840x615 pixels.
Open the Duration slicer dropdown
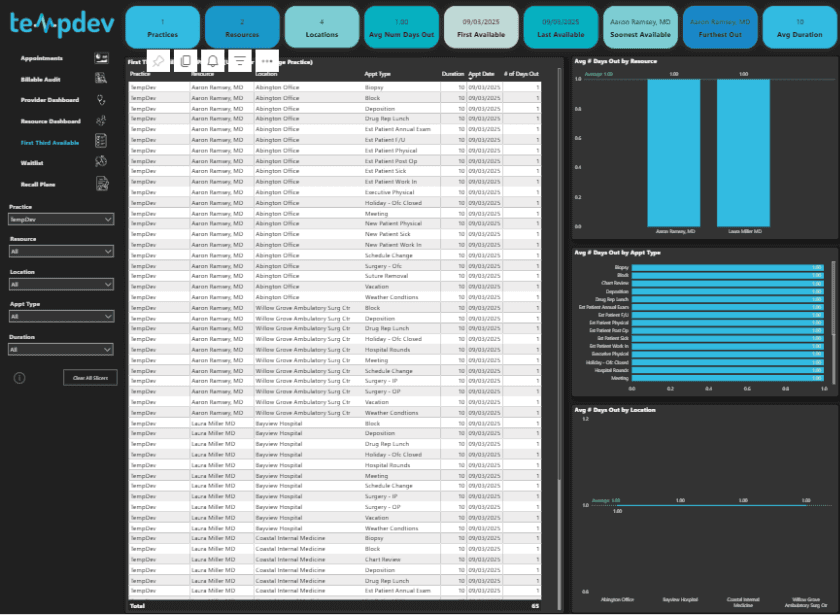[107, 350]
